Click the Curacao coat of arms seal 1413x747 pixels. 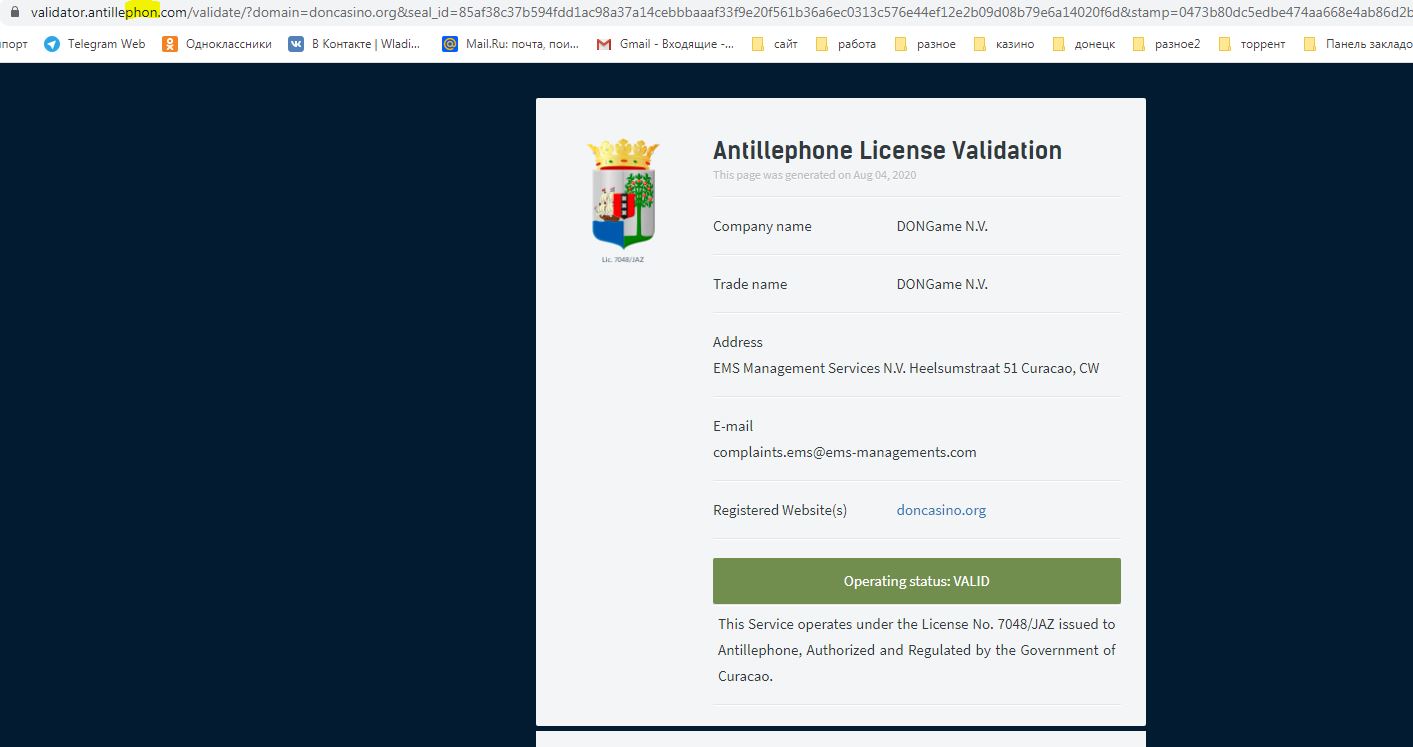[623, 193]
